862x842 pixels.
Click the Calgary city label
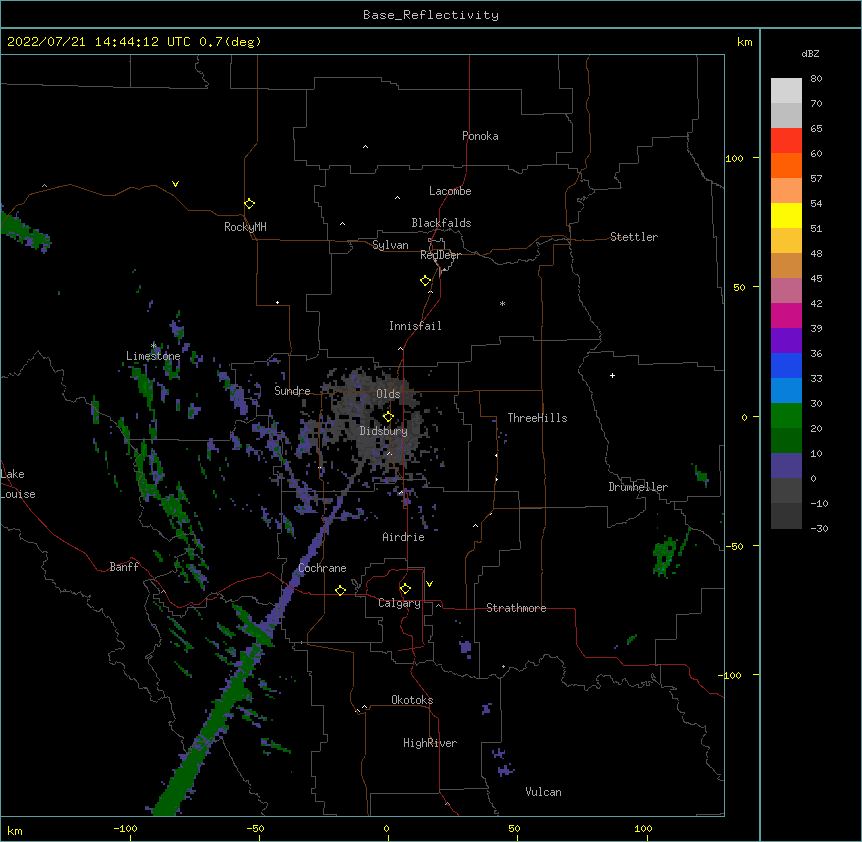click(x=399, y=603)
